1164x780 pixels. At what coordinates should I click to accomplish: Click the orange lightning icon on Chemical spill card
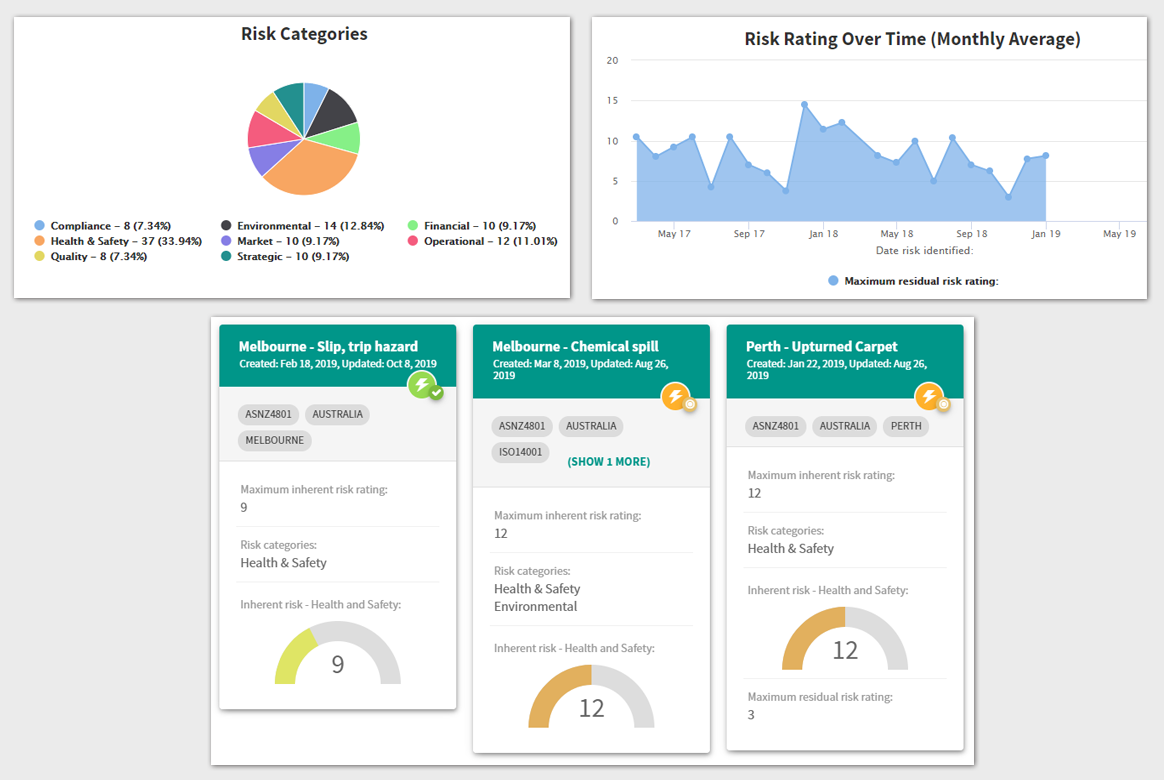[x=676, y=396]
